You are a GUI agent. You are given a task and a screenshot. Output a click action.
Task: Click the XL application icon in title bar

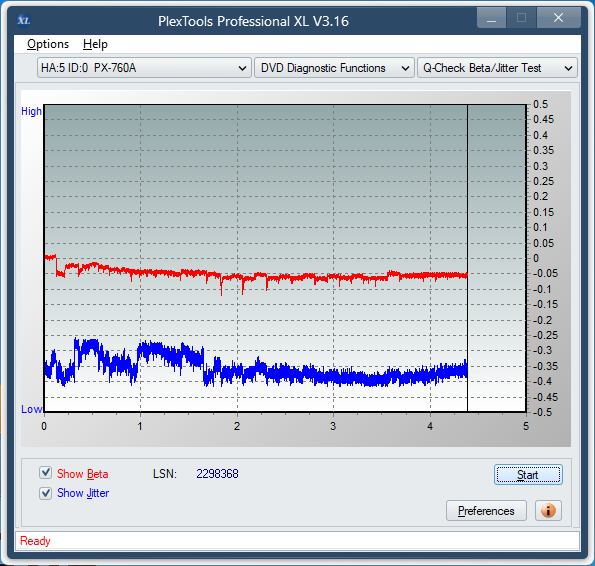click(24, 20)
